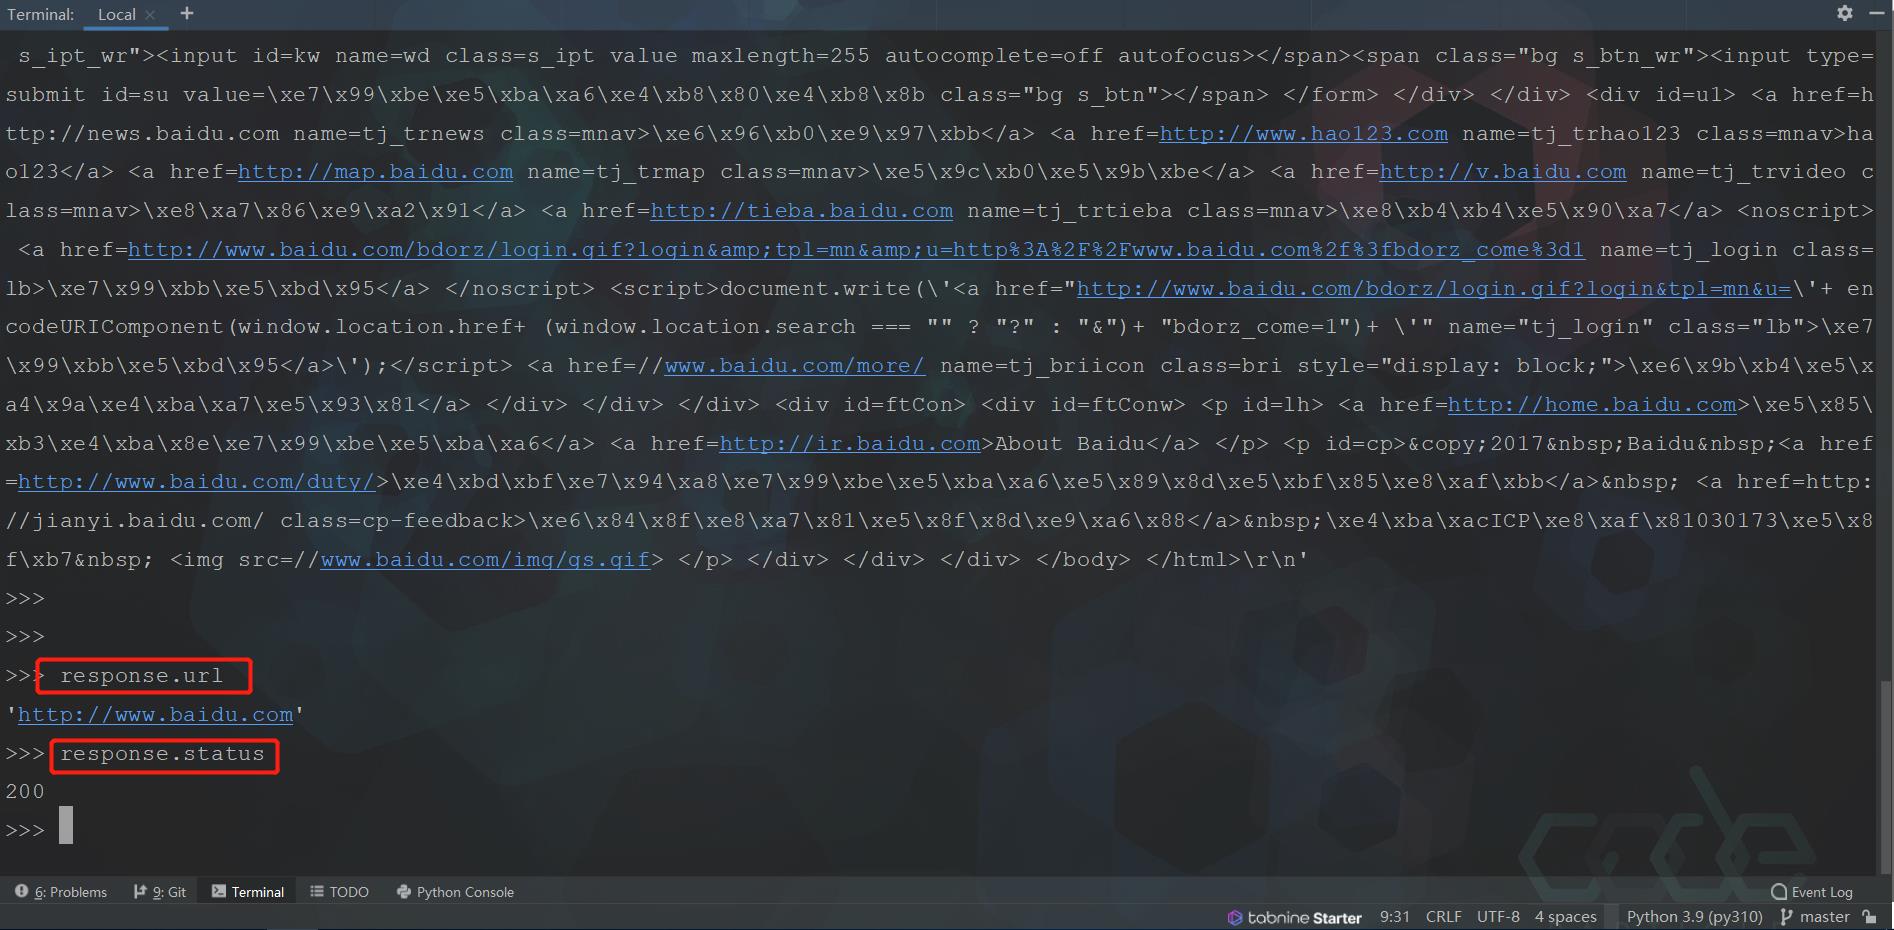Open the img/gs.gif link
The height and width of the screenshot is (930, 1894).
[x=485, y=561]
